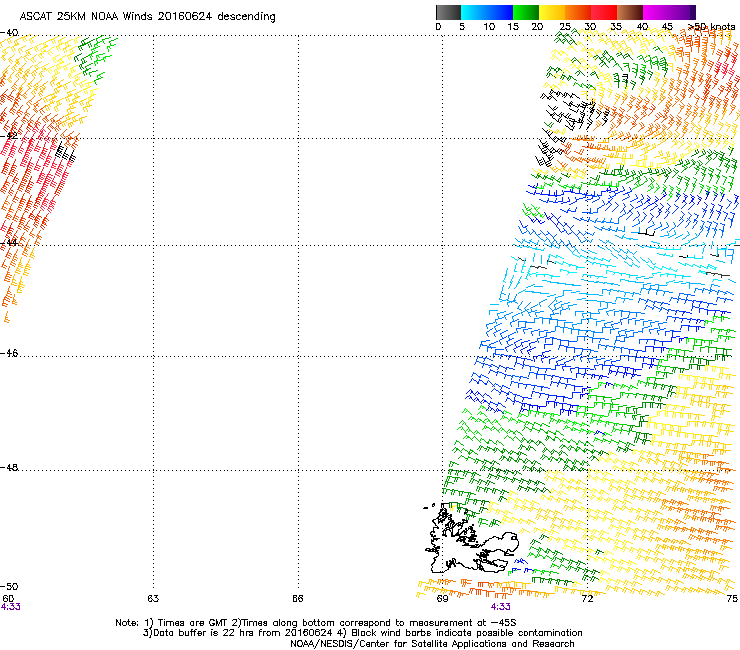Select the latitude label '-50'

tap(9, 586)
